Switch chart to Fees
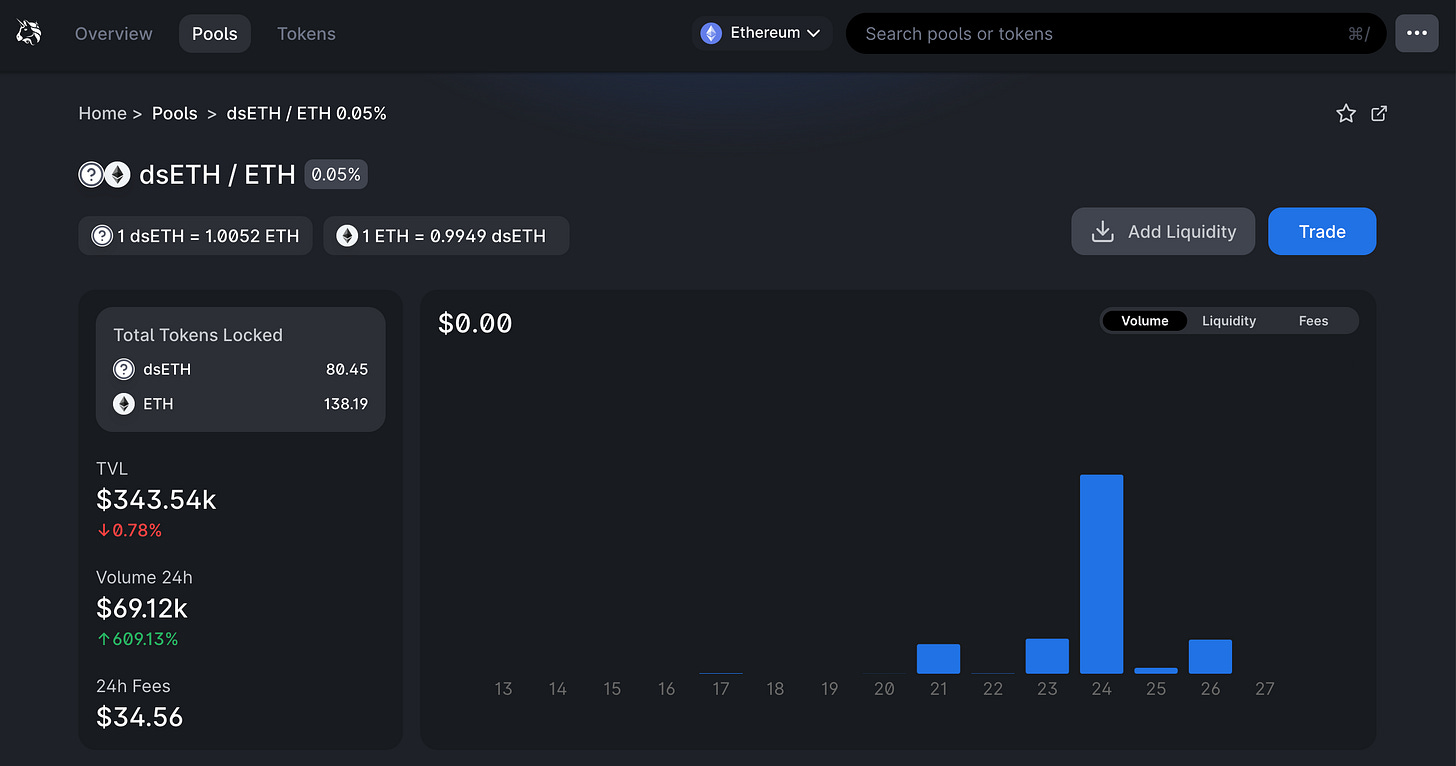 (x=1313, y=321)
